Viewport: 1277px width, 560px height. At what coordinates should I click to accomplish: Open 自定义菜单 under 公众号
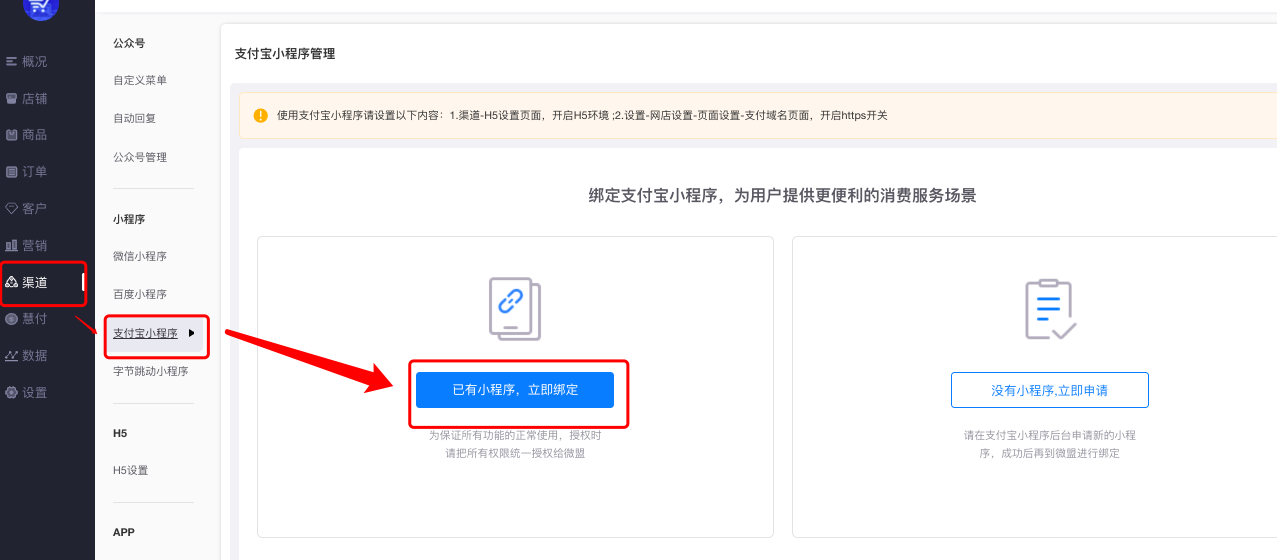[140, 80]
